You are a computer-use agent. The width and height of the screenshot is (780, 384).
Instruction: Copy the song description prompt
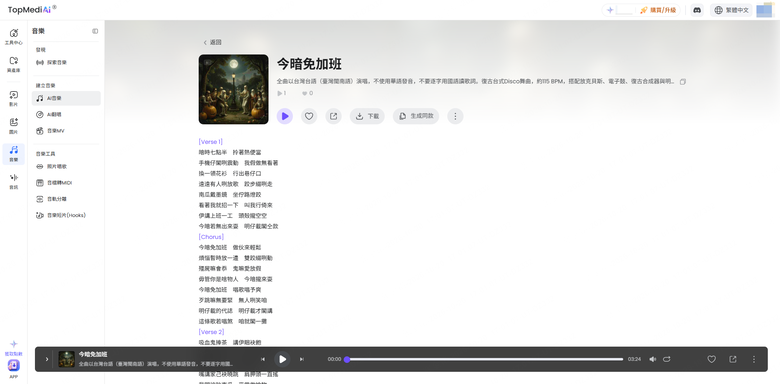[682, 82]
